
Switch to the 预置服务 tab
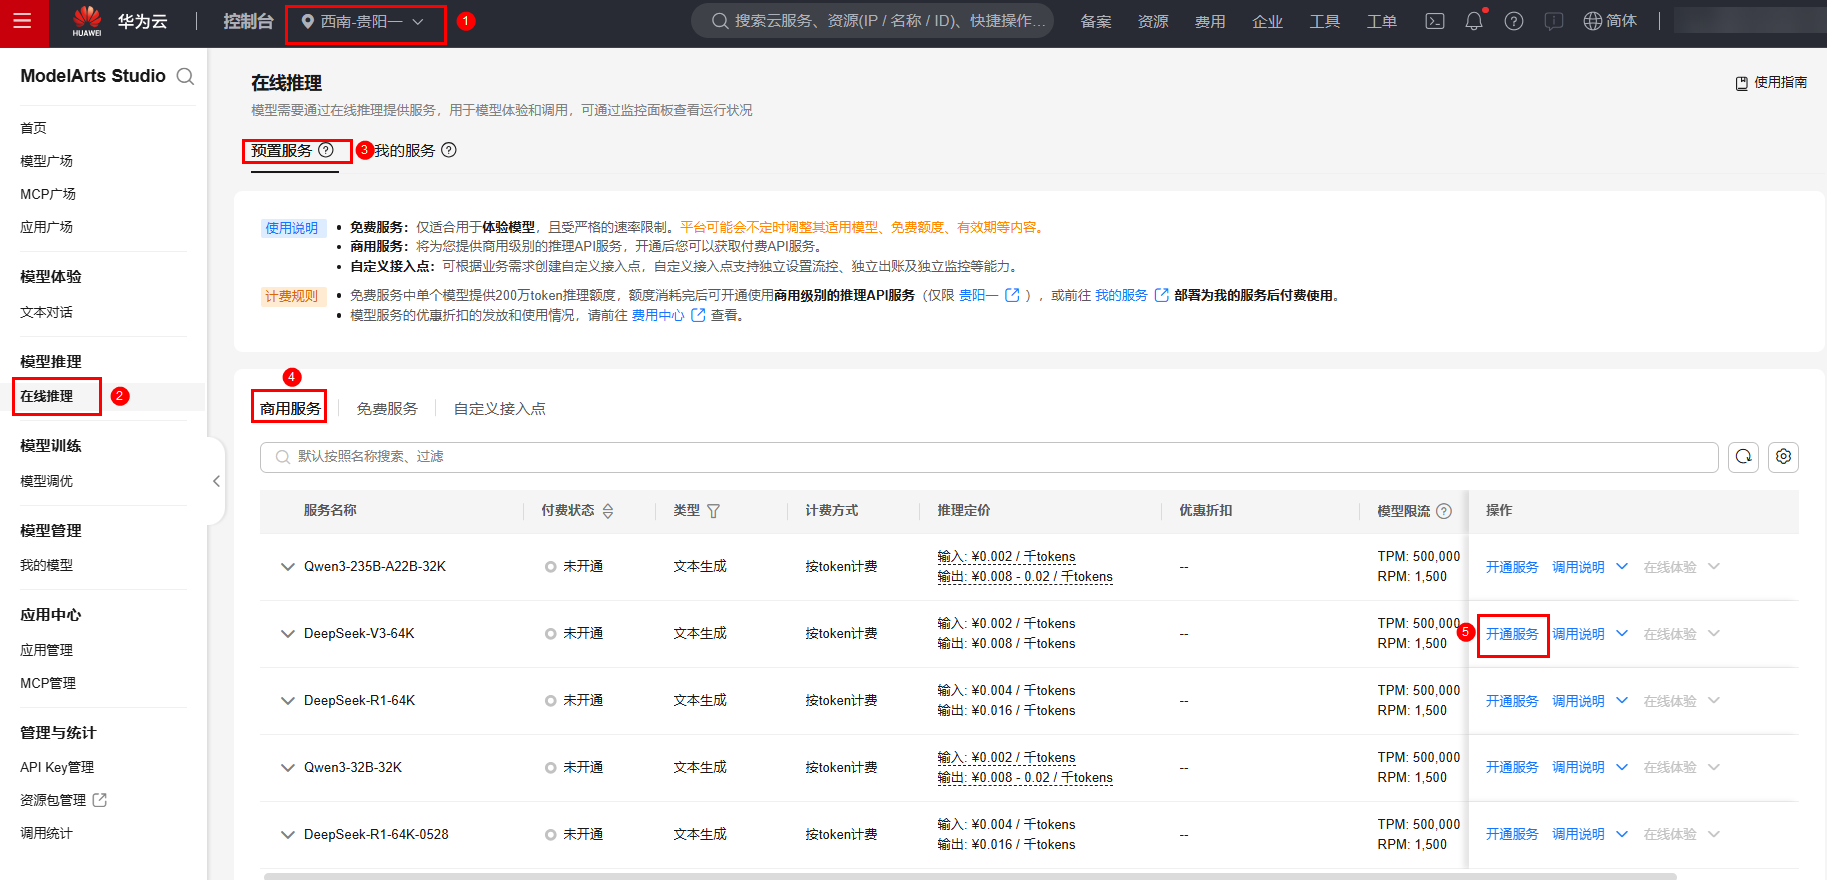click(x=281, y=150)
